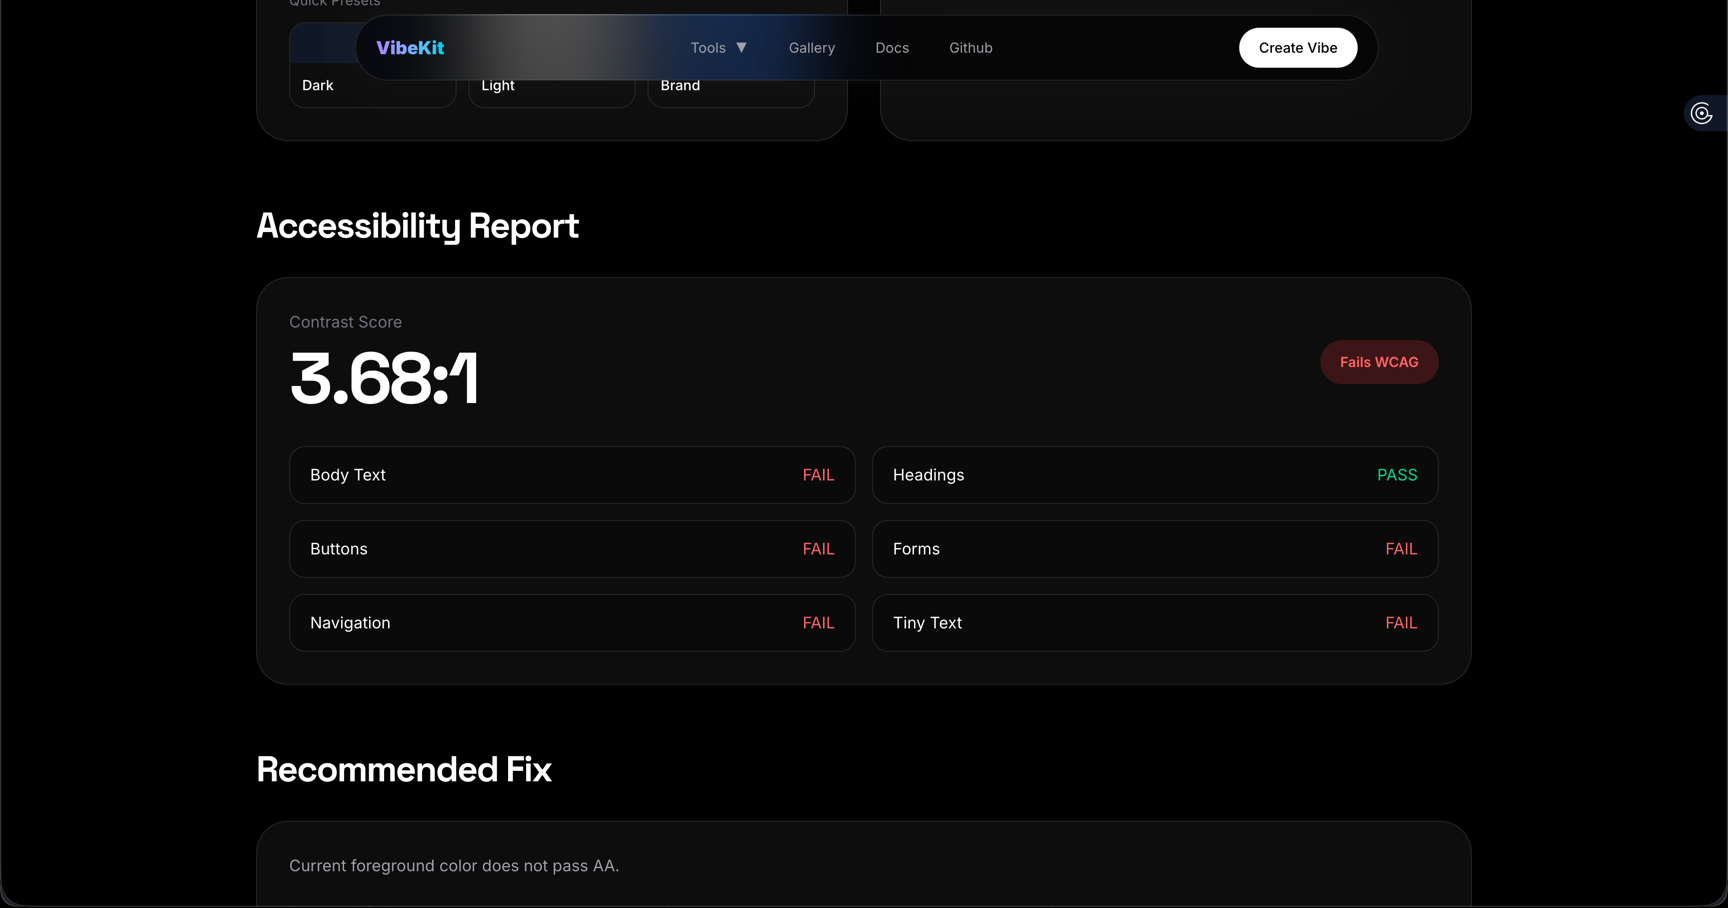1728x908 pixels.
Task: Click the floating spiral widget icon
Action: pos(1701,114)
